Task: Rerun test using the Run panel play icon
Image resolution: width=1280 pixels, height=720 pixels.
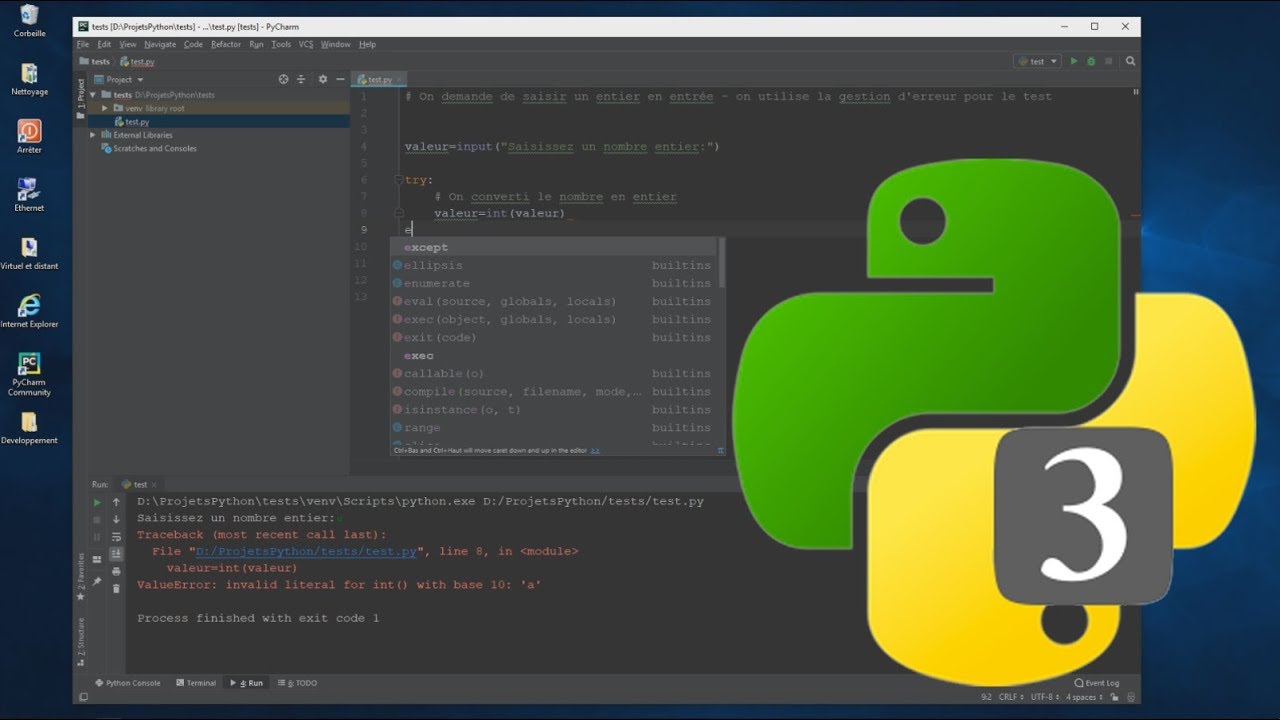Action: (97, 502)
